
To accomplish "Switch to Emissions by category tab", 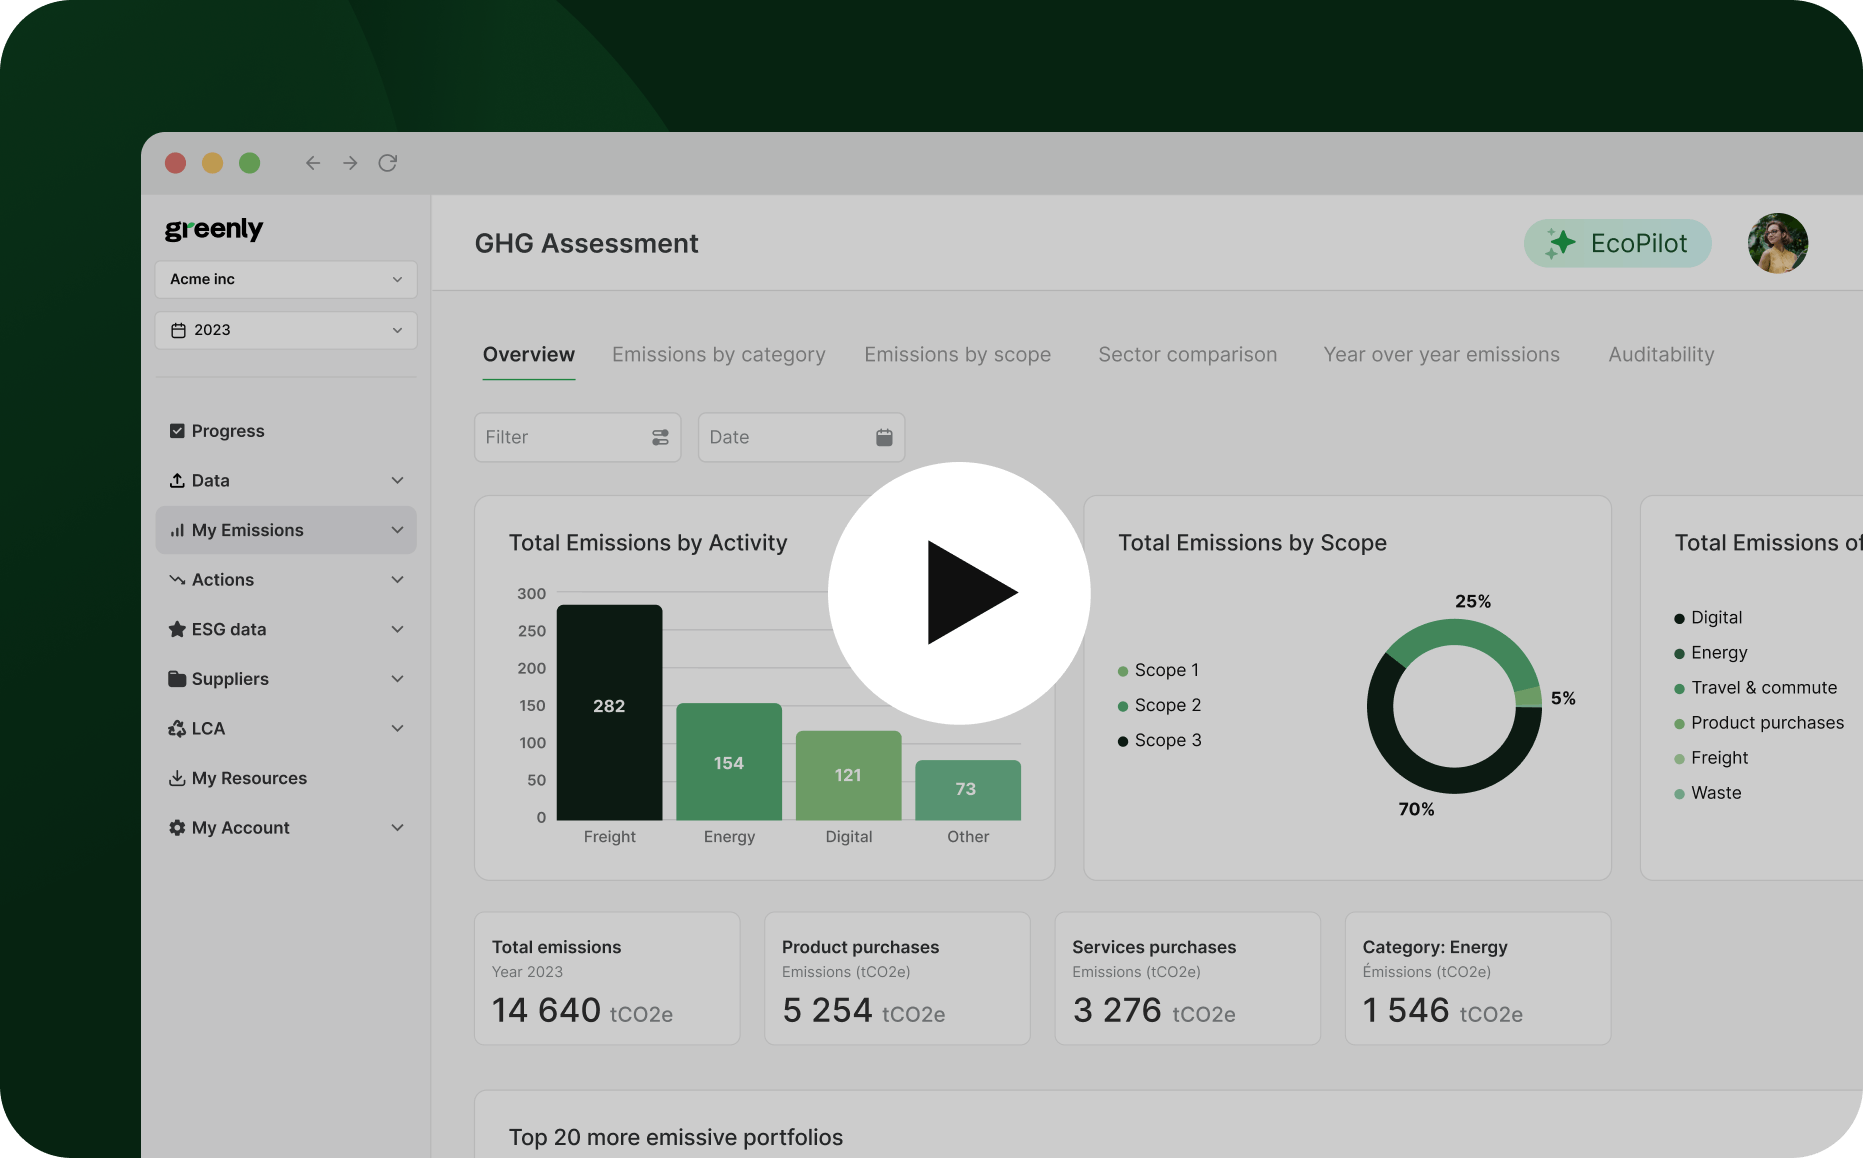I will pos(719,355).
